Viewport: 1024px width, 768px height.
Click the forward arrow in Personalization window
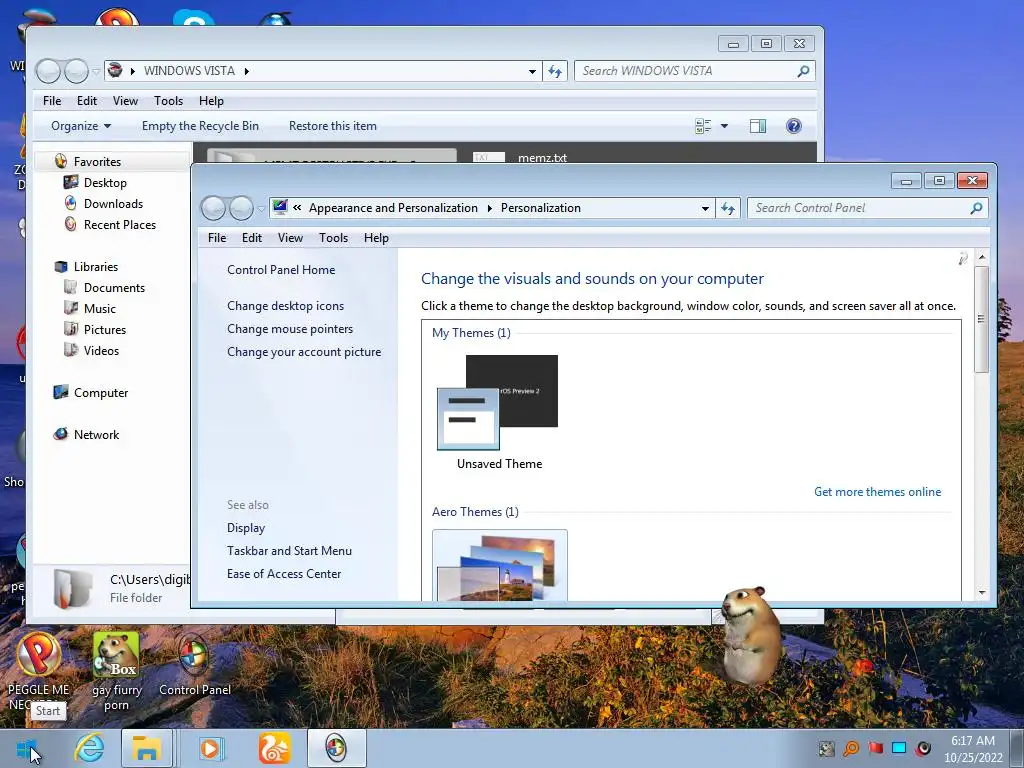tap(241, 208)
